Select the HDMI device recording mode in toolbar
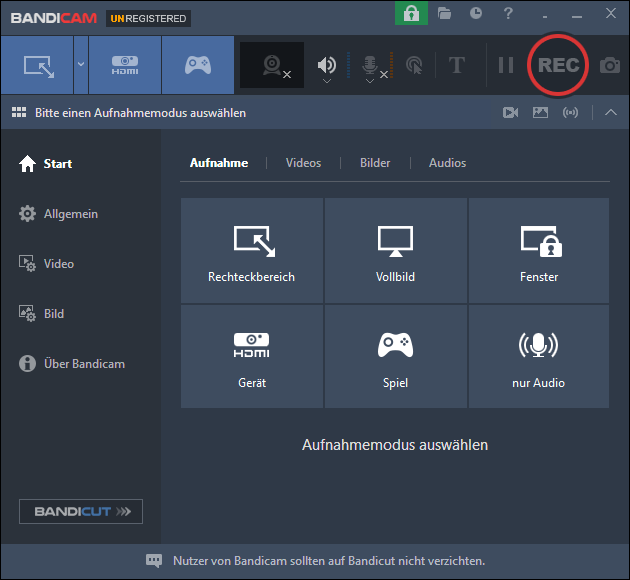Viewport: 630px width, 580px height. [x=125, y=65]
